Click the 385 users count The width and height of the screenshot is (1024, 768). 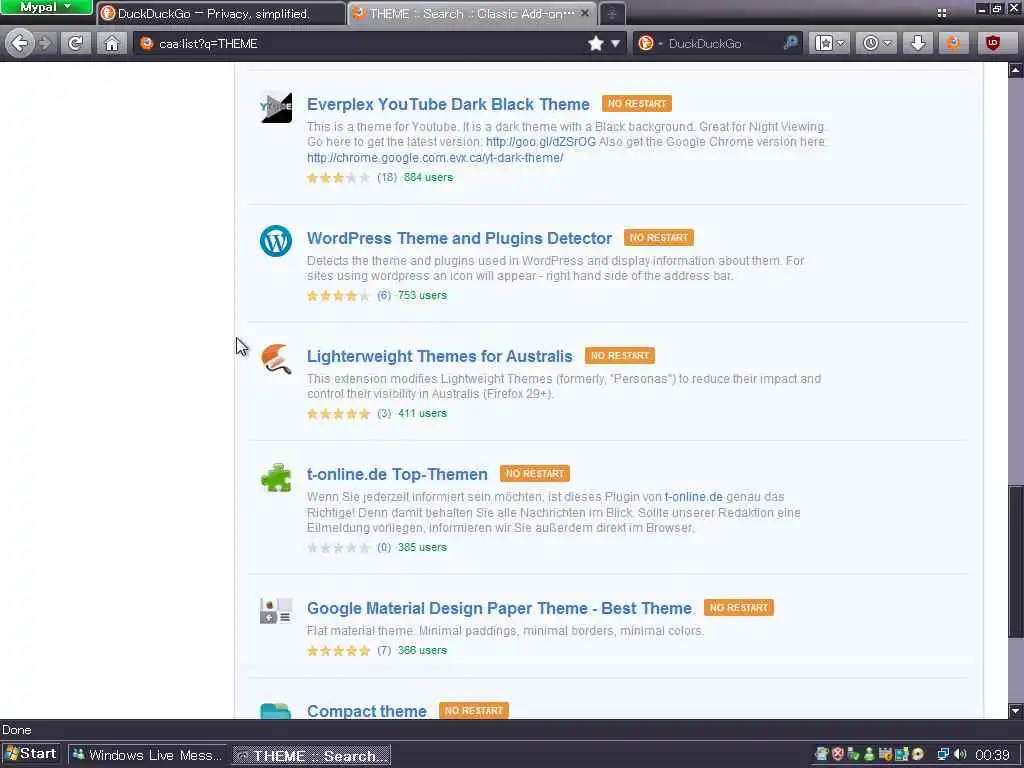pyautogui.click(x=422, y=548)
